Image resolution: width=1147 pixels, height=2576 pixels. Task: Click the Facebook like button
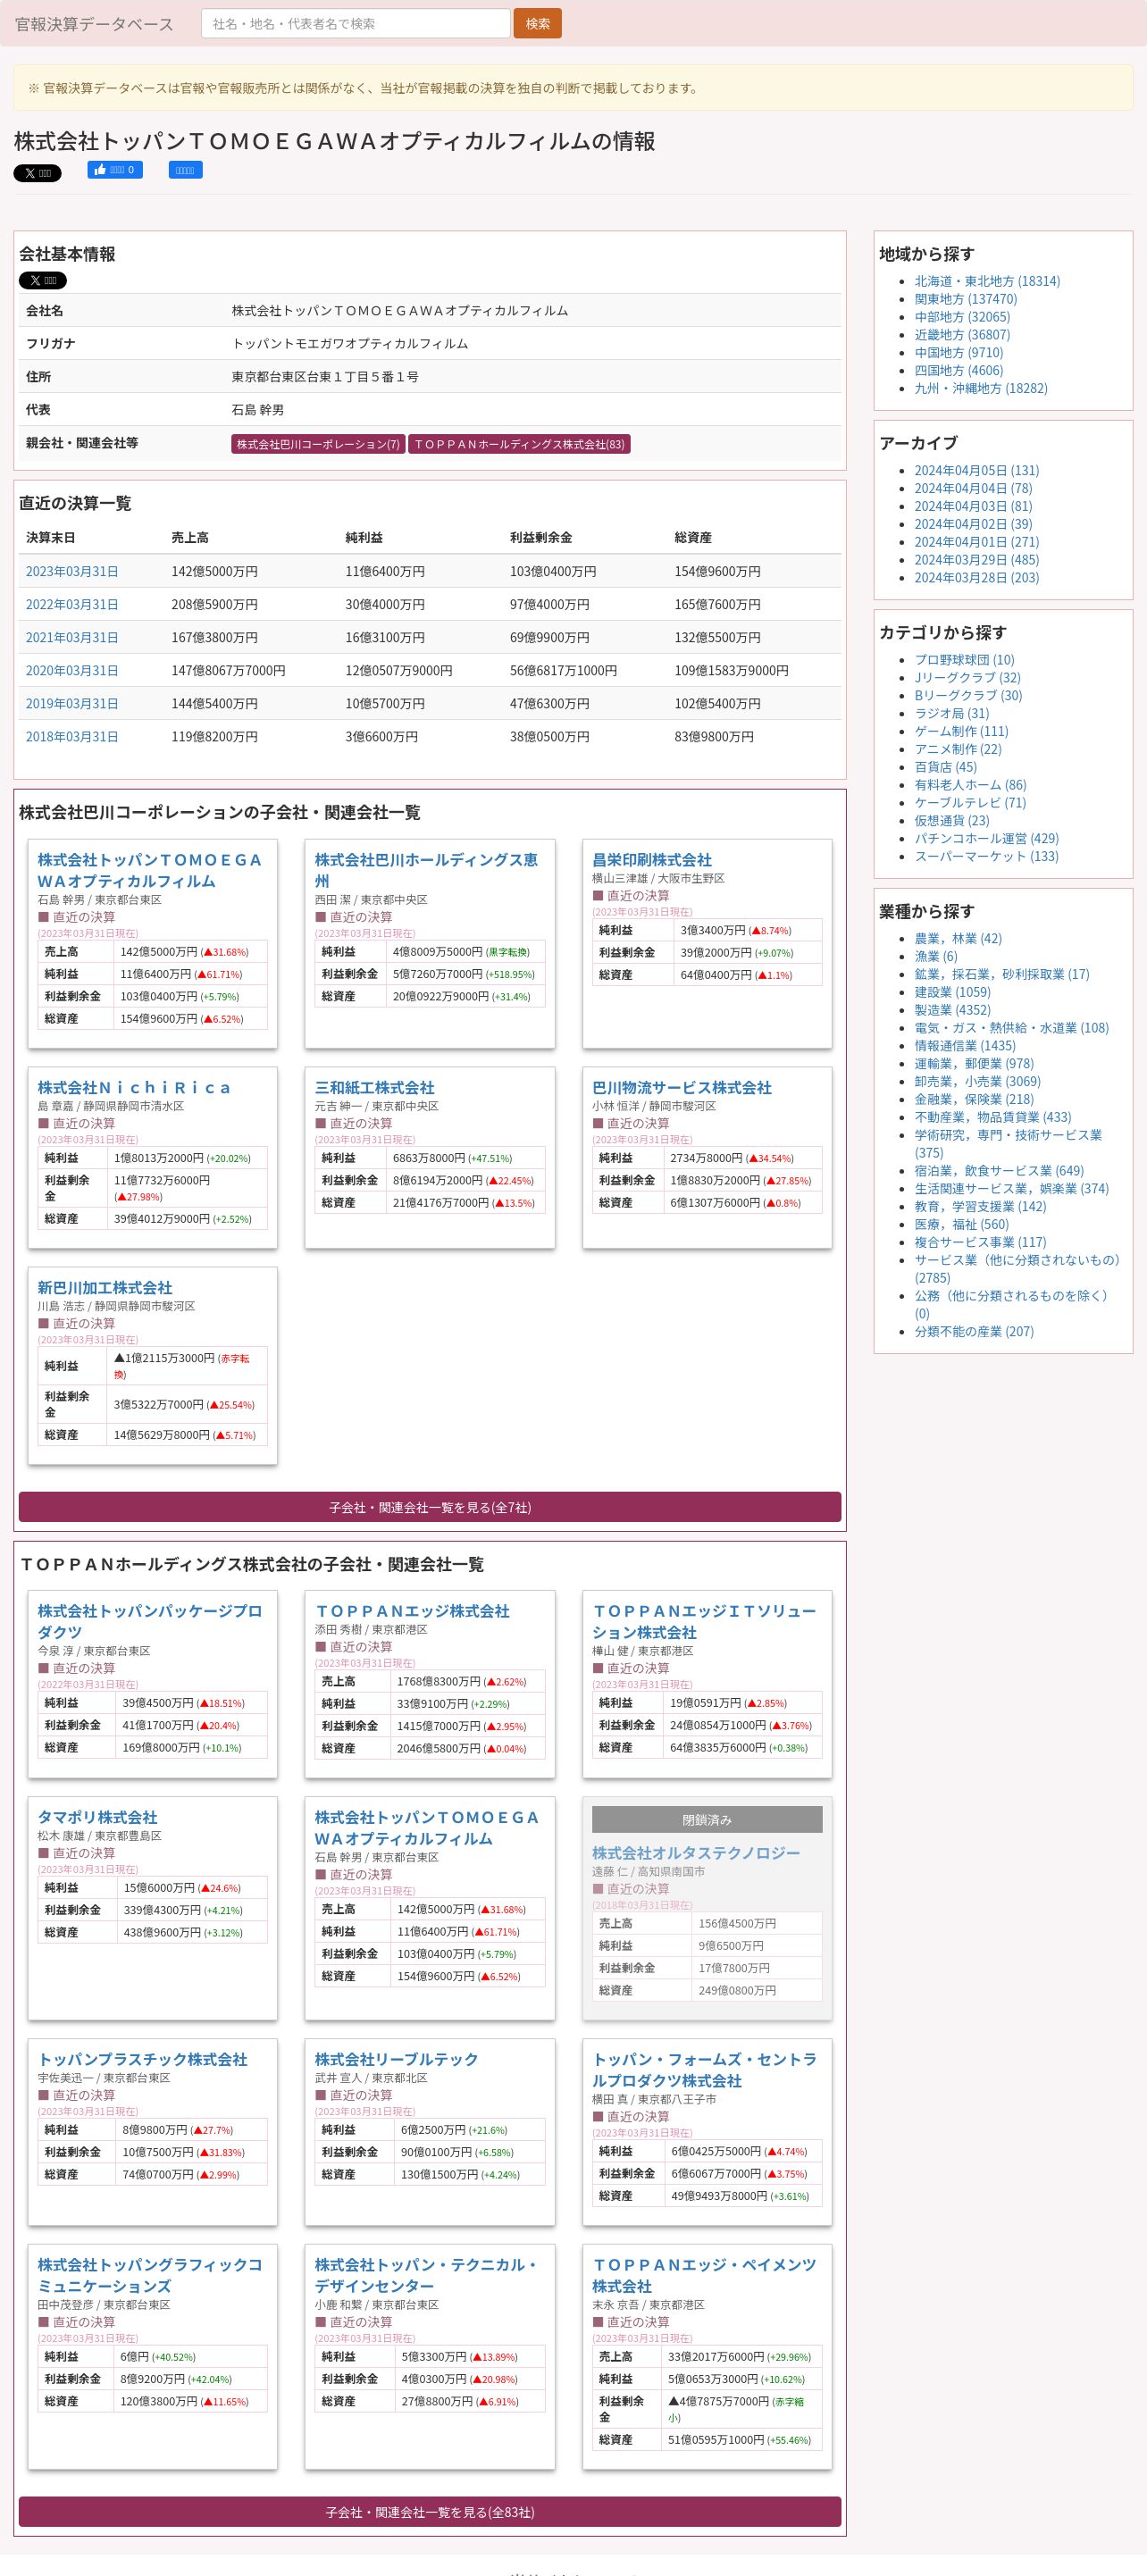click(115, 170)
